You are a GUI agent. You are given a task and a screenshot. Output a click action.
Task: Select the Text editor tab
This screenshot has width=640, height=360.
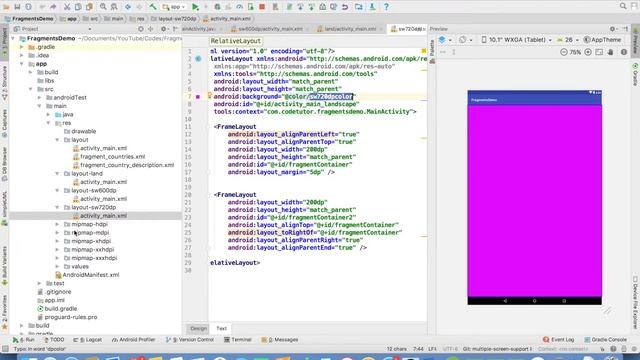[221, 329]
